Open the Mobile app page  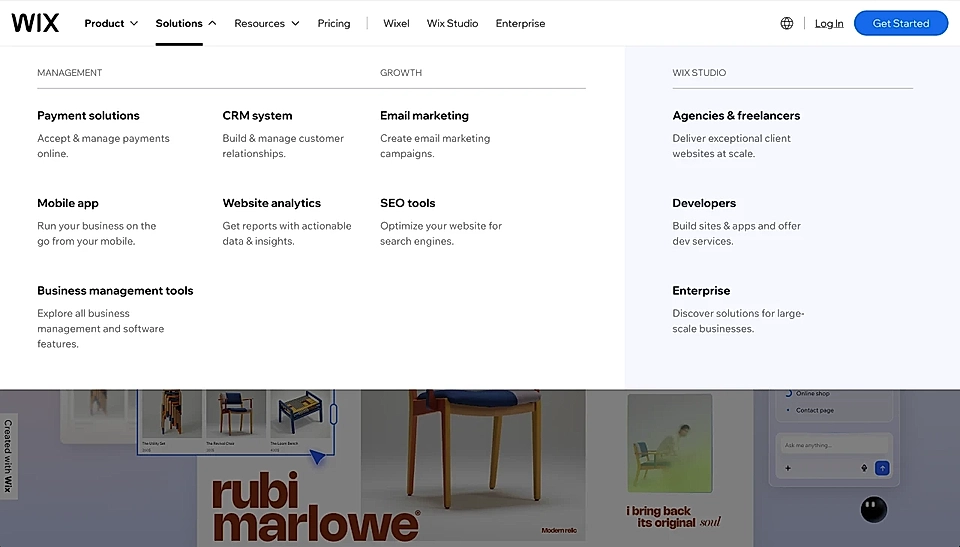pos(68,203)
